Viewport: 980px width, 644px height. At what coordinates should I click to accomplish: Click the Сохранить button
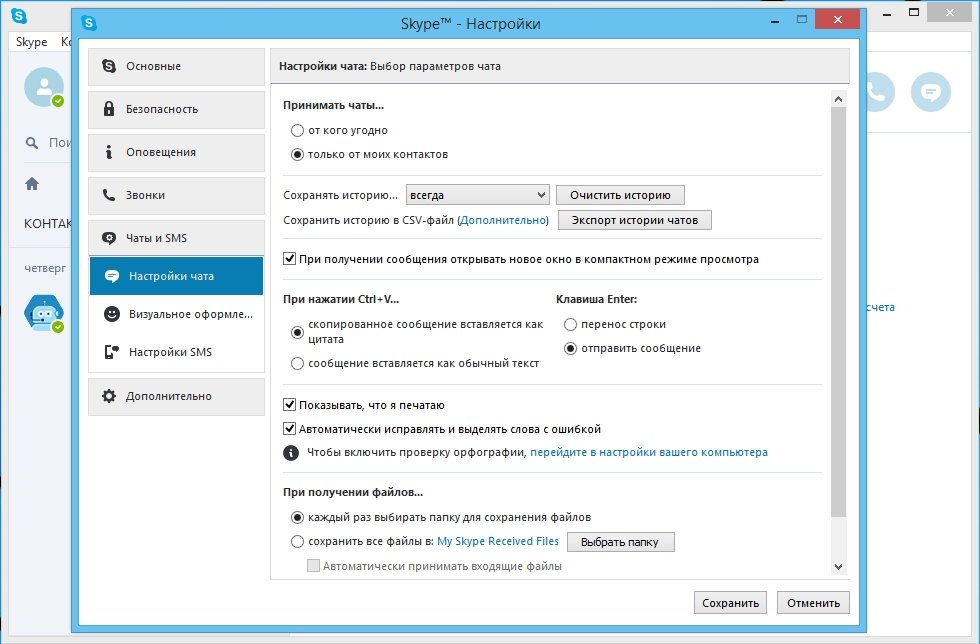[x=730, y=603]
